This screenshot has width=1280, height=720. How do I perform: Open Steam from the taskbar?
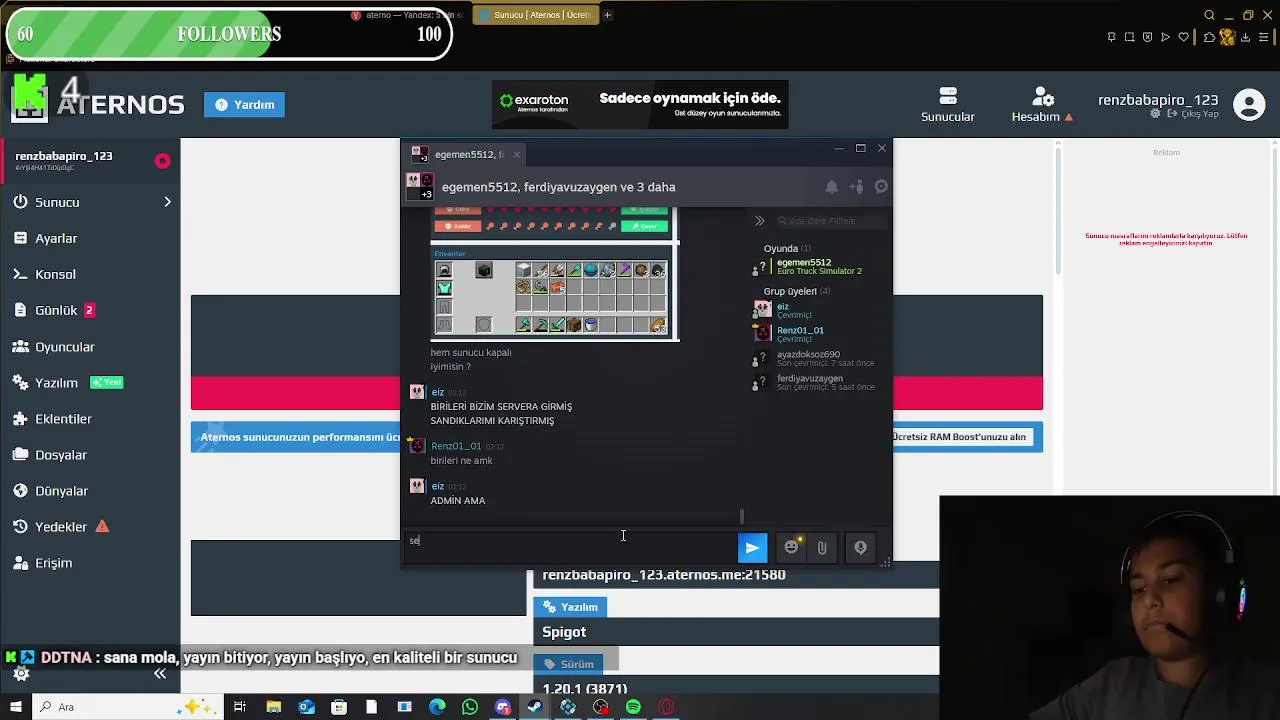click(535, 707)
